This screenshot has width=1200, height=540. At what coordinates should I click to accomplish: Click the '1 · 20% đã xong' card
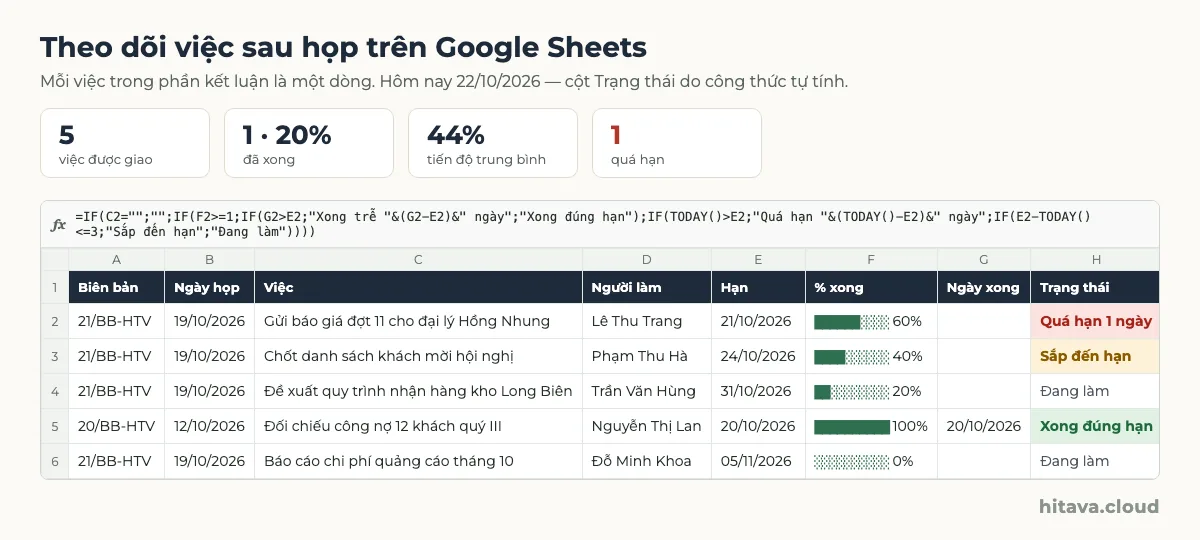(309, 143)
